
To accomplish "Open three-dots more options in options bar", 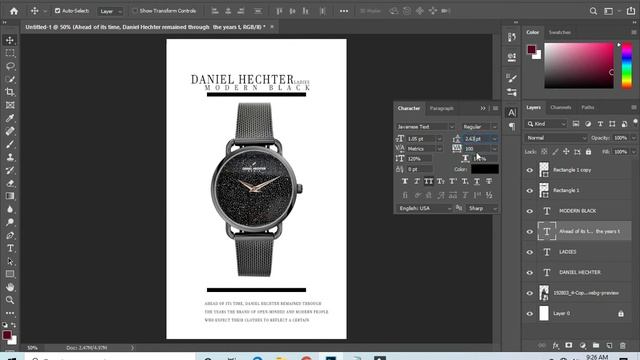I will pos(344,11).
